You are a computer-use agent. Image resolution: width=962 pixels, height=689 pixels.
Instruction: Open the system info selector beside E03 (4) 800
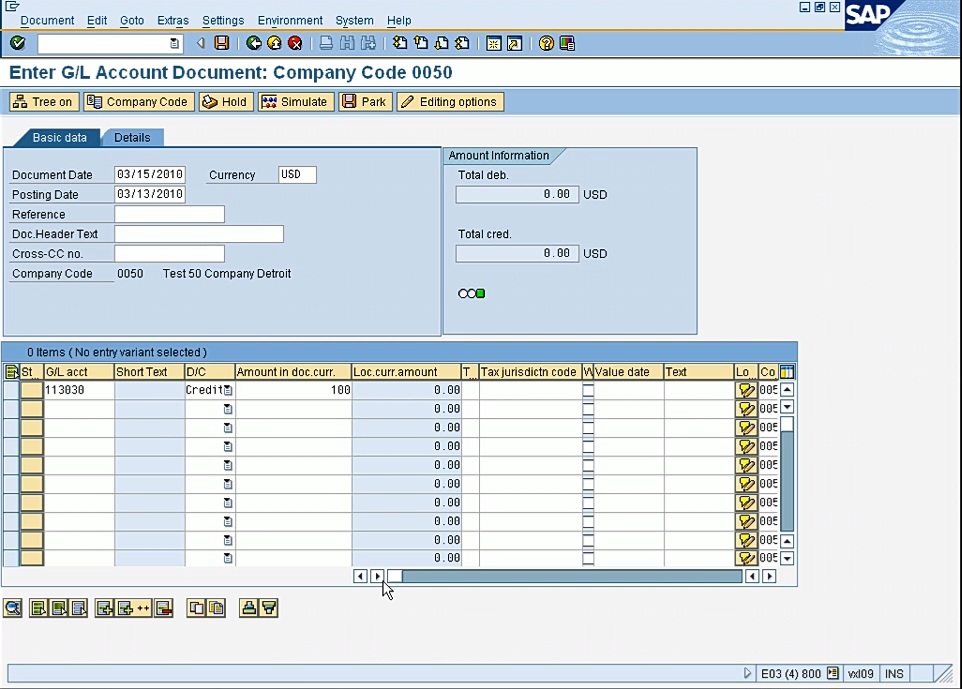point(833,673)
